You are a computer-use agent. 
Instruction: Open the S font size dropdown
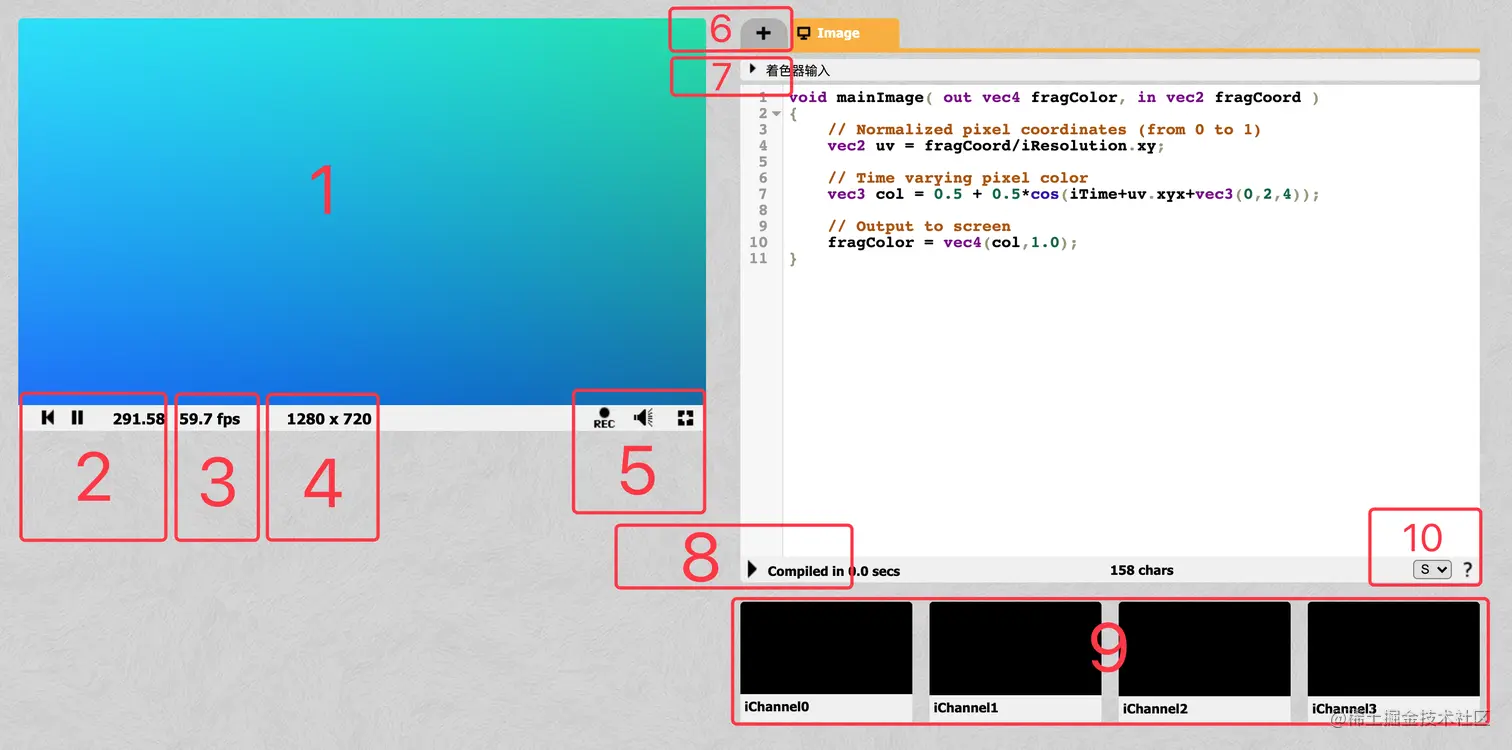[1432, 569]
